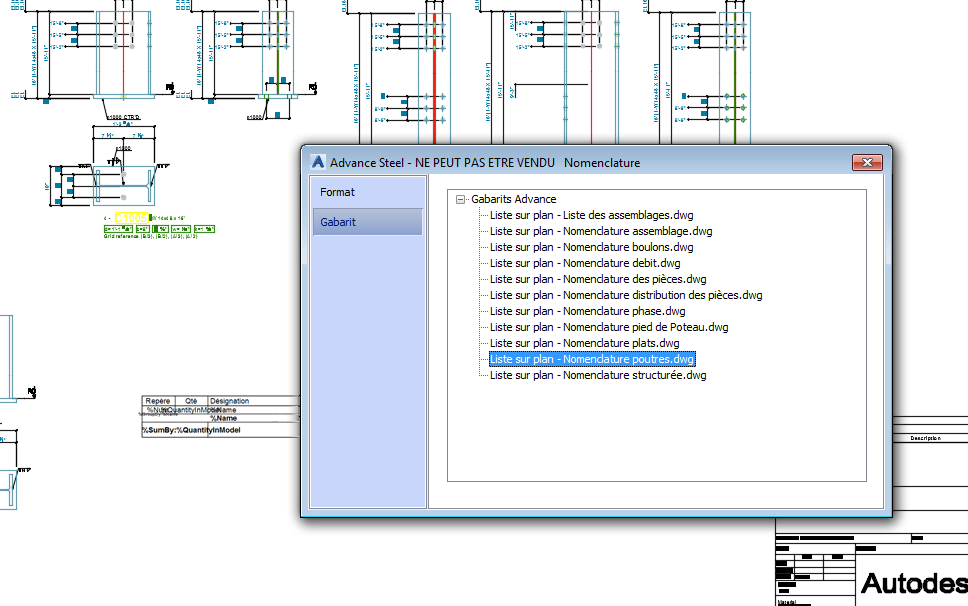The image size is (968, 606).
Task: Click the Advance Steel logo icon in title bar
Action: click(x=317, y=162)
